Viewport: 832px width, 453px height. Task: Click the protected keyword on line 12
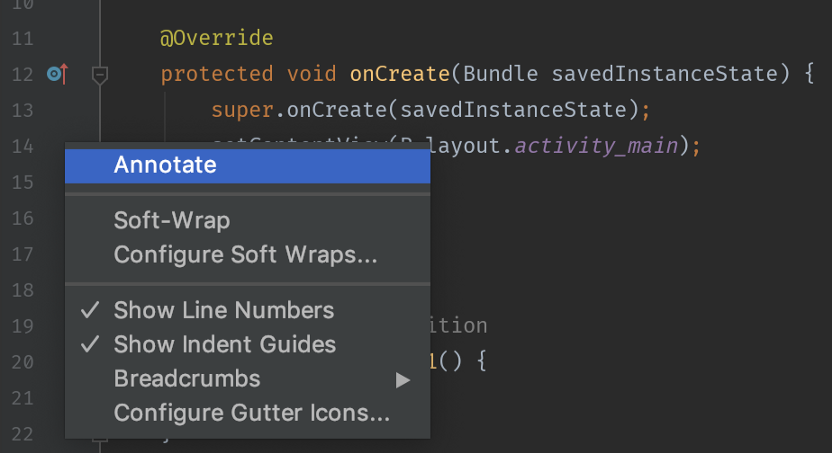217,74
